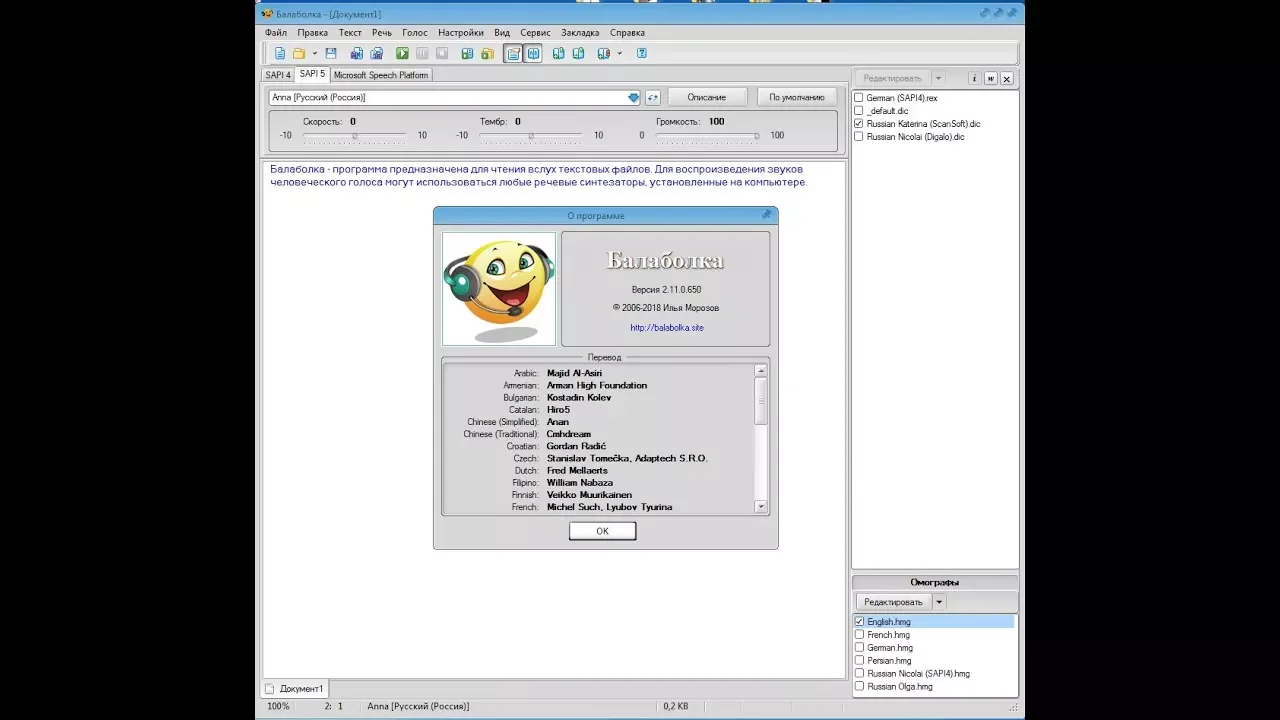Click the refresh voice icon beside dropdown
This screenshot has height=720, width=1280.
652,97
